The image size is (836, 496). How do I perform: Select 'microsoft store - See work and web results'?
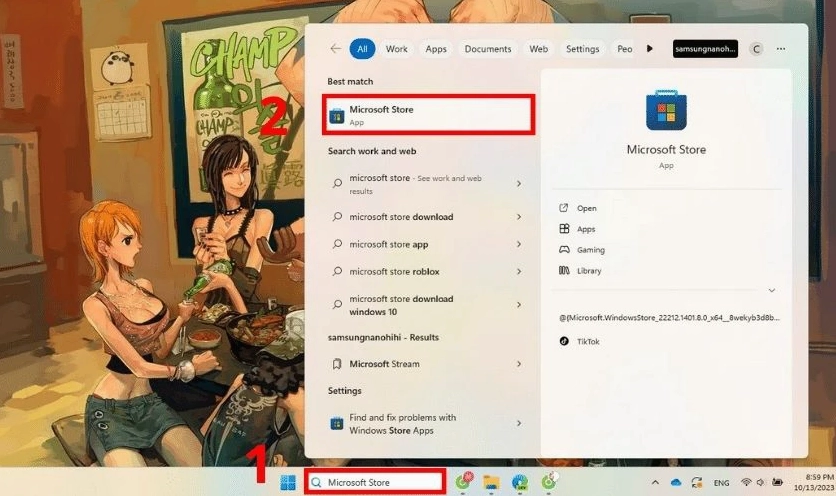click(428, 184)
